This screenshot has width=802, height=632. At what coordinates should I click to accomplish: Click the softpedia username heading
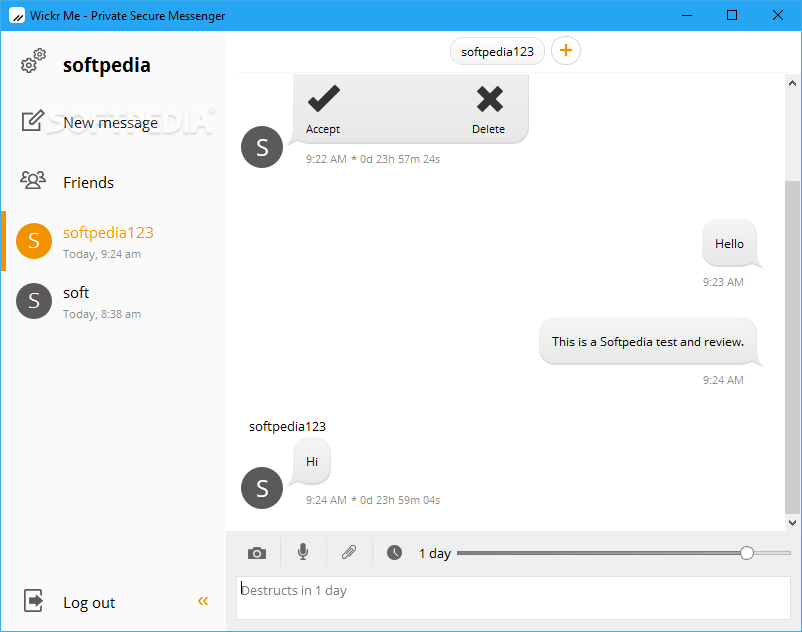(107, 65)
